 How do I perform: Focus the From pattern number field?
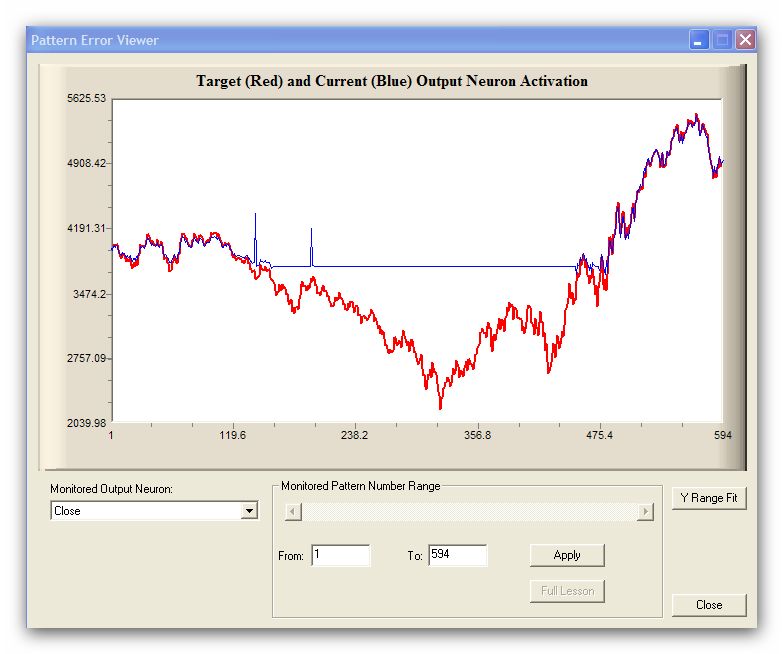click(x=340, y=555)
